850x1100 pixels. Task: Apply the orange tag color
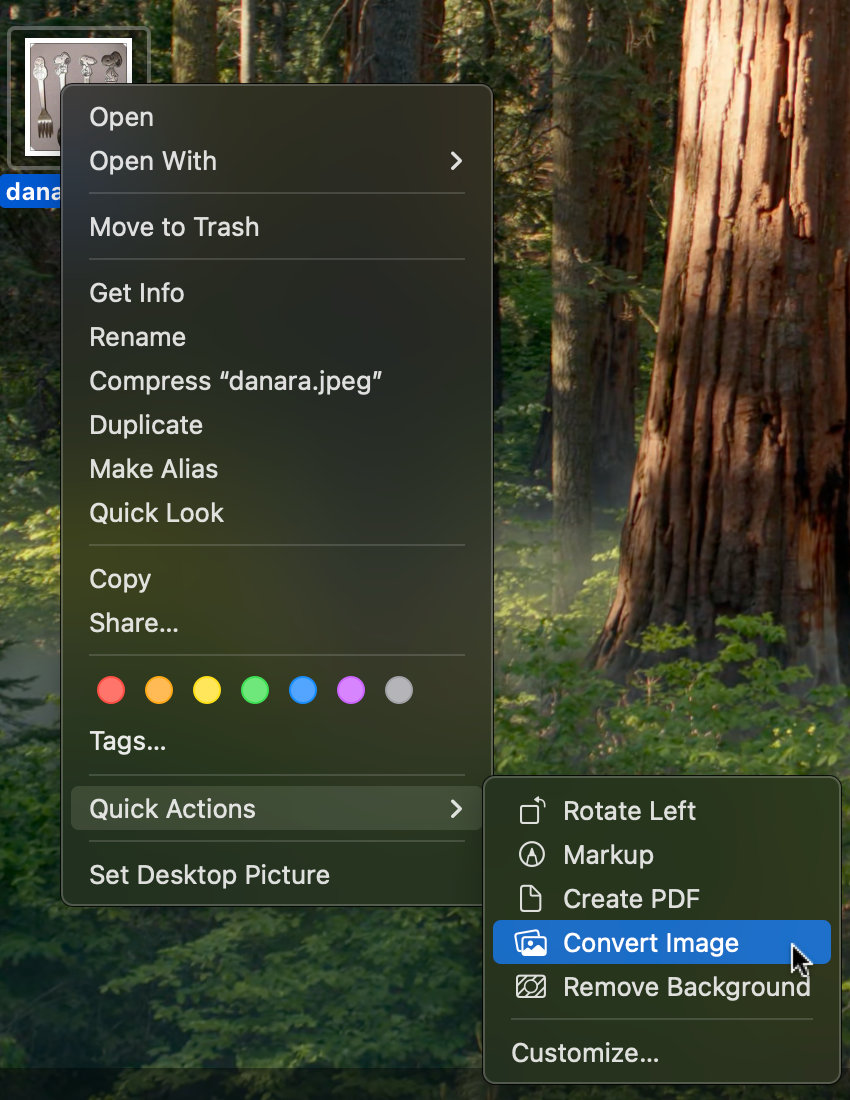point(159,690)
